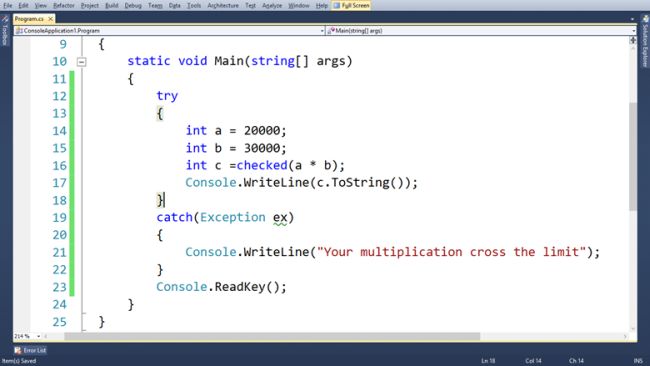Collapse the Main method outline

[82, 62]
